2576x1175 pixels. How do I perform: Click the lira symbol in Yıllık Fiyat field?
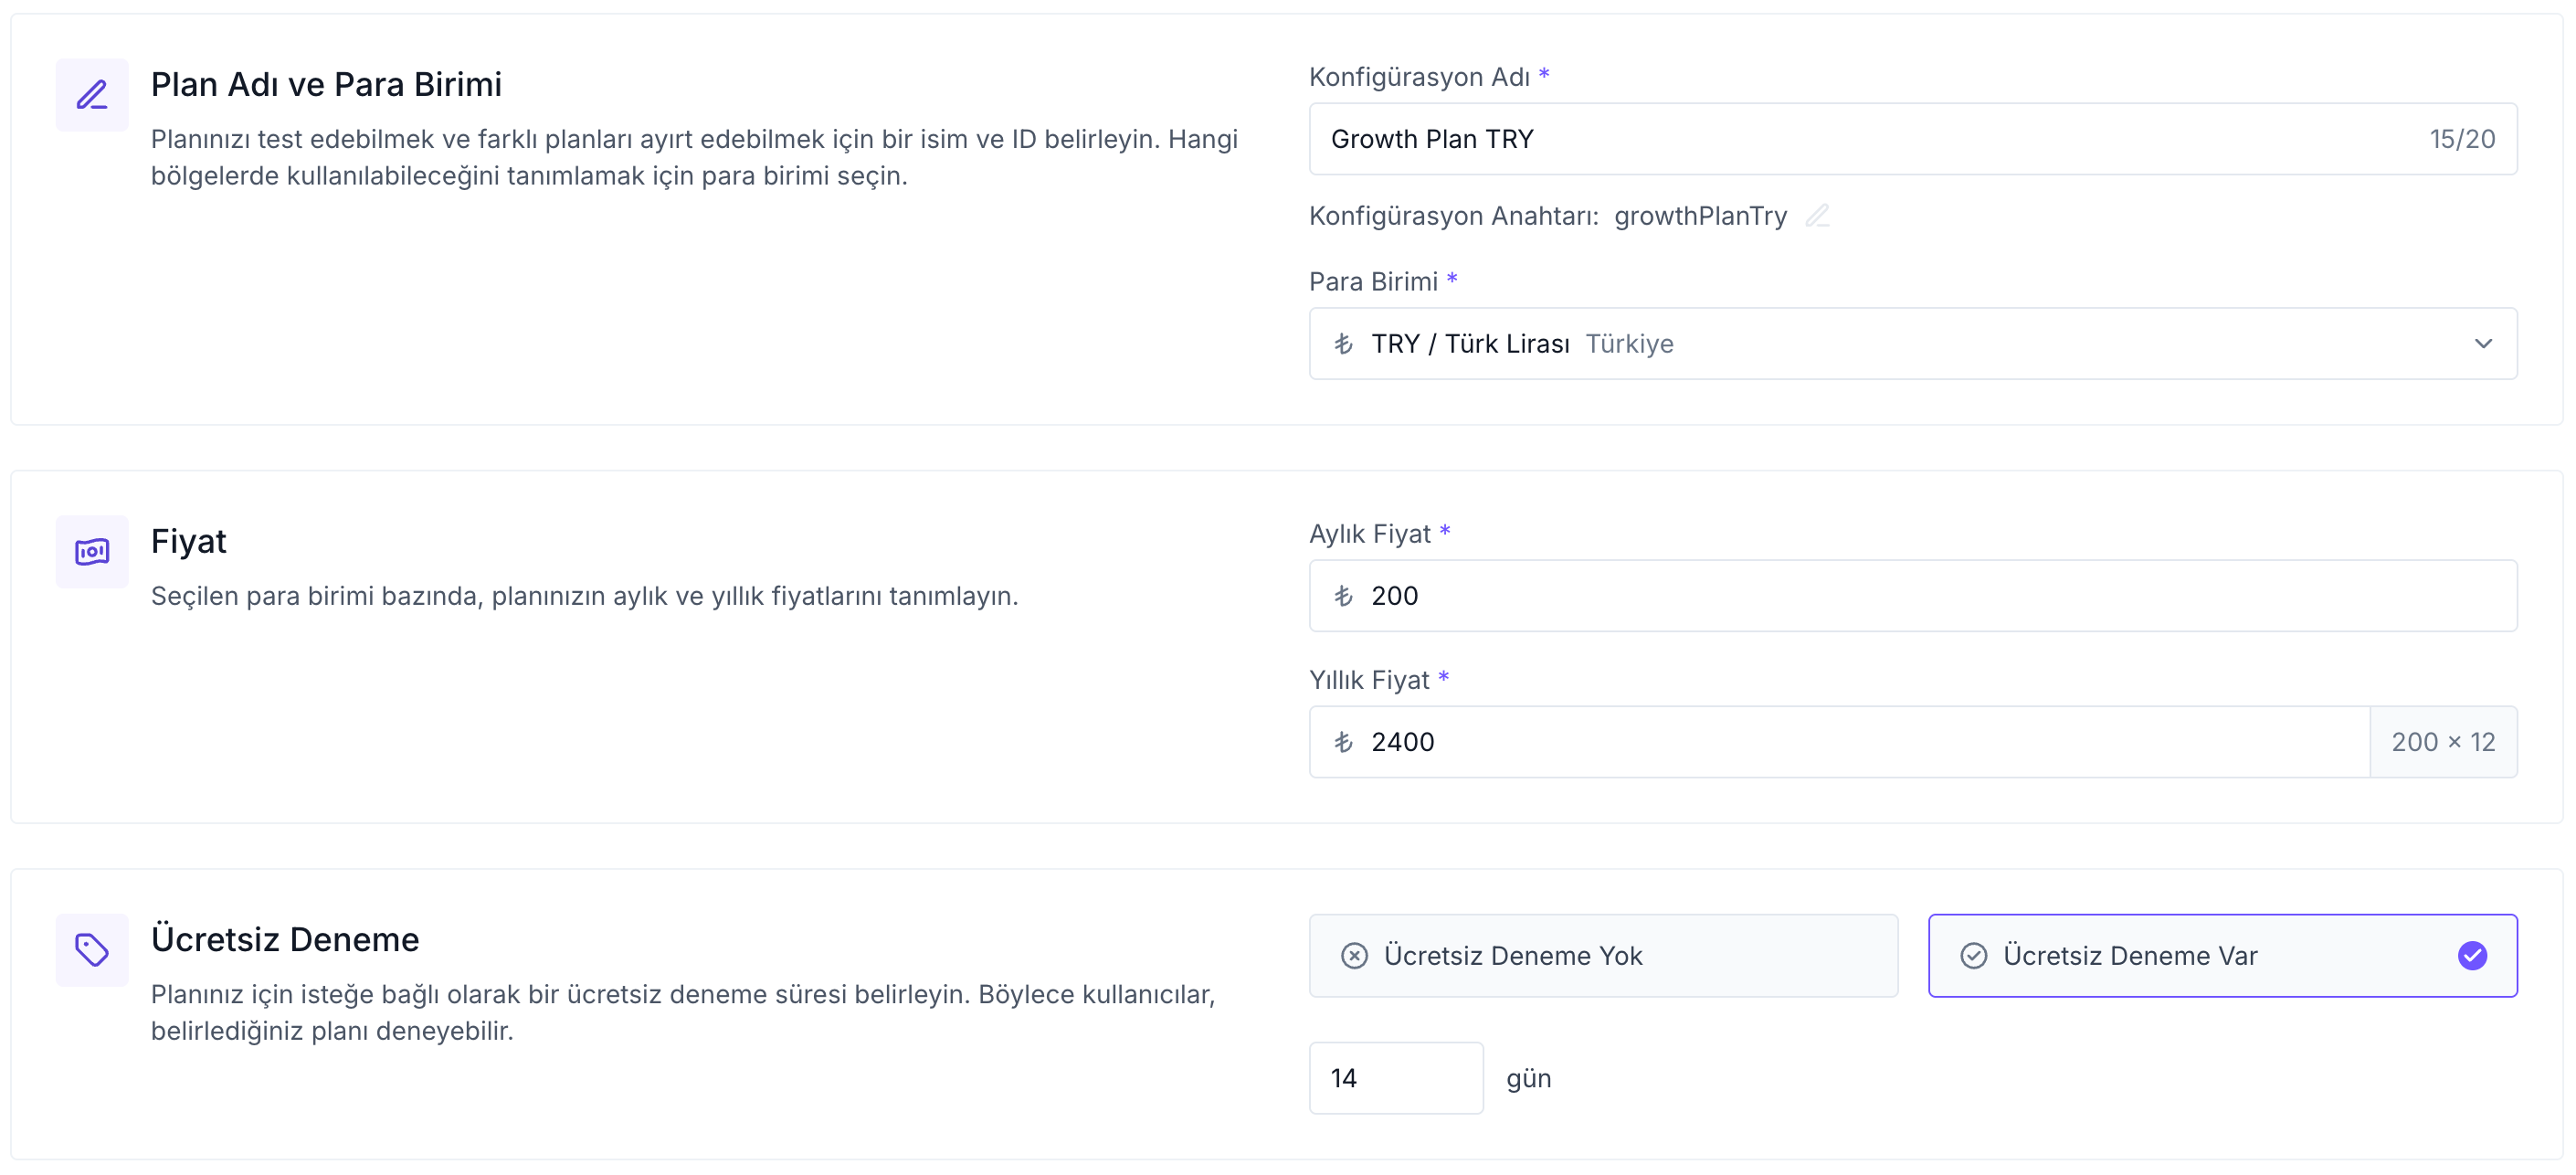tap(1343, 742)
